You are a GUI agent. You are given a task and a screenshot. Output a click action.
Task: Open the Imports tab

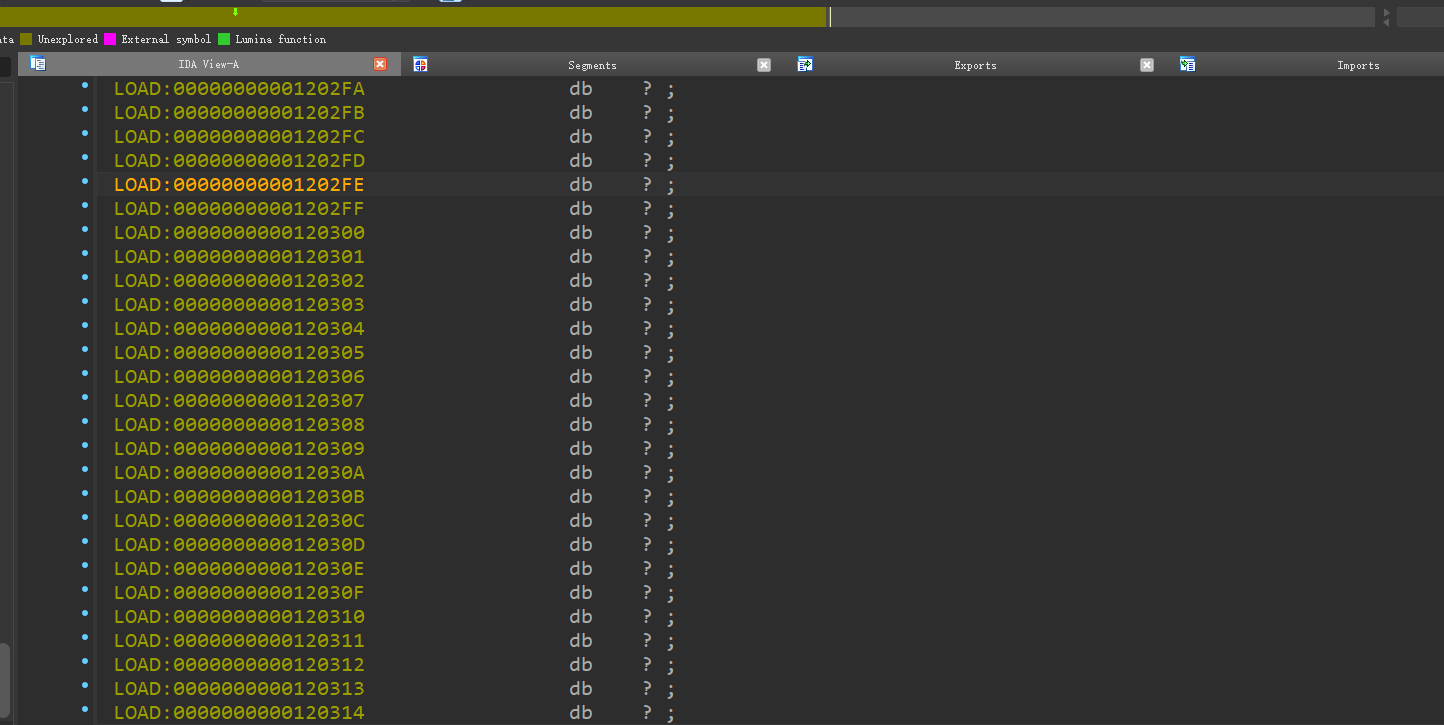pos(1358,65)
